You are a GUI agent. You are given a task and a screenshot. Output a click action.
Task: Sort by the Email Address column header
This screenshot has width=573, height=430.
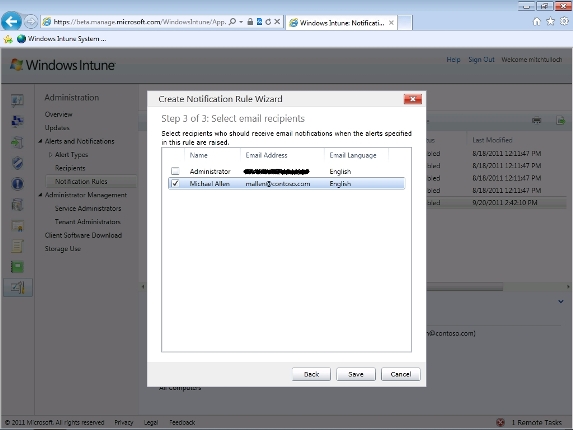pos(266,155)
